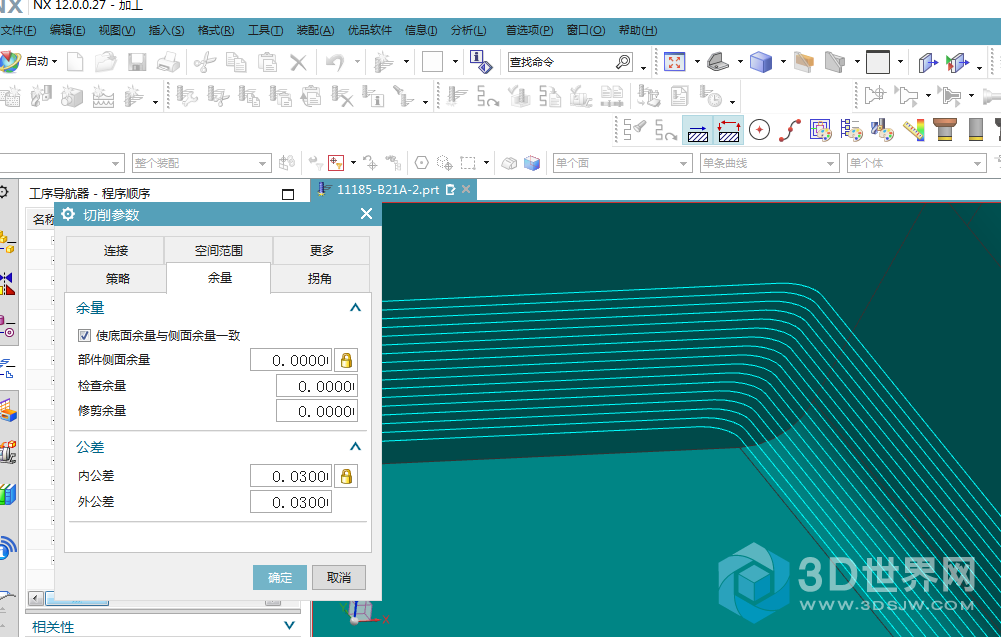Switch to the 更多 tab
This screenshot has width=1001, height=637.
pos(321,250)
